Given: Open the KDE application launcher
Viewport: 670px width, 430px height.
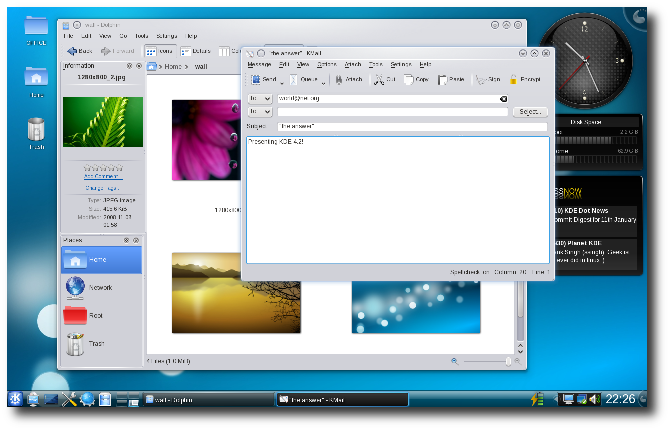Looking at the screenshot, I should point(17,400).
